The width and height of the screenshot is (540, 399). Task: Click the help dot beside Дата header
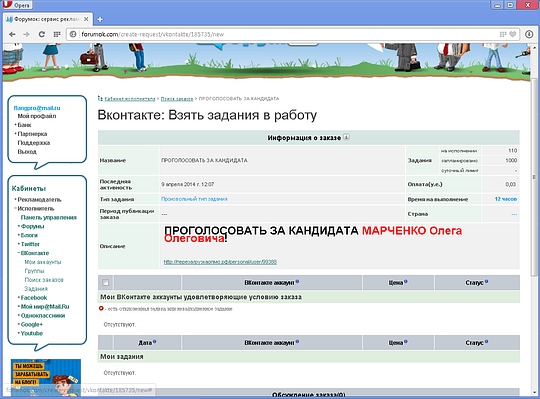coord(154,342)
